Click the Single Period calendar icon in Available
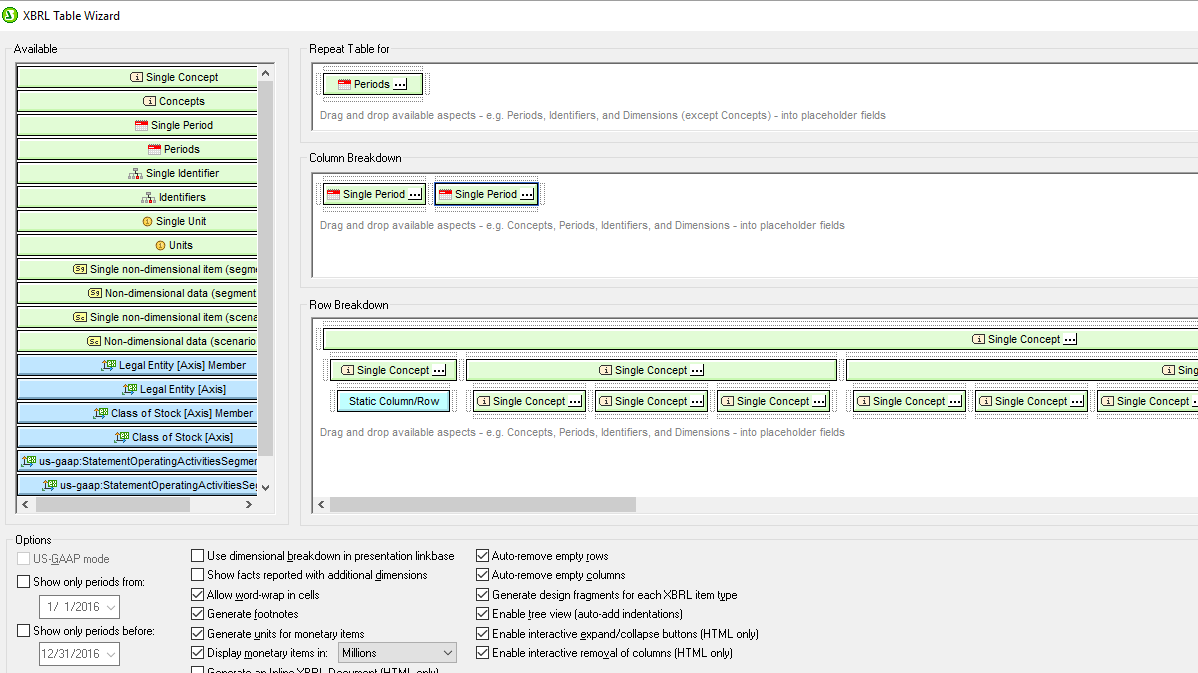 point(141,125)
